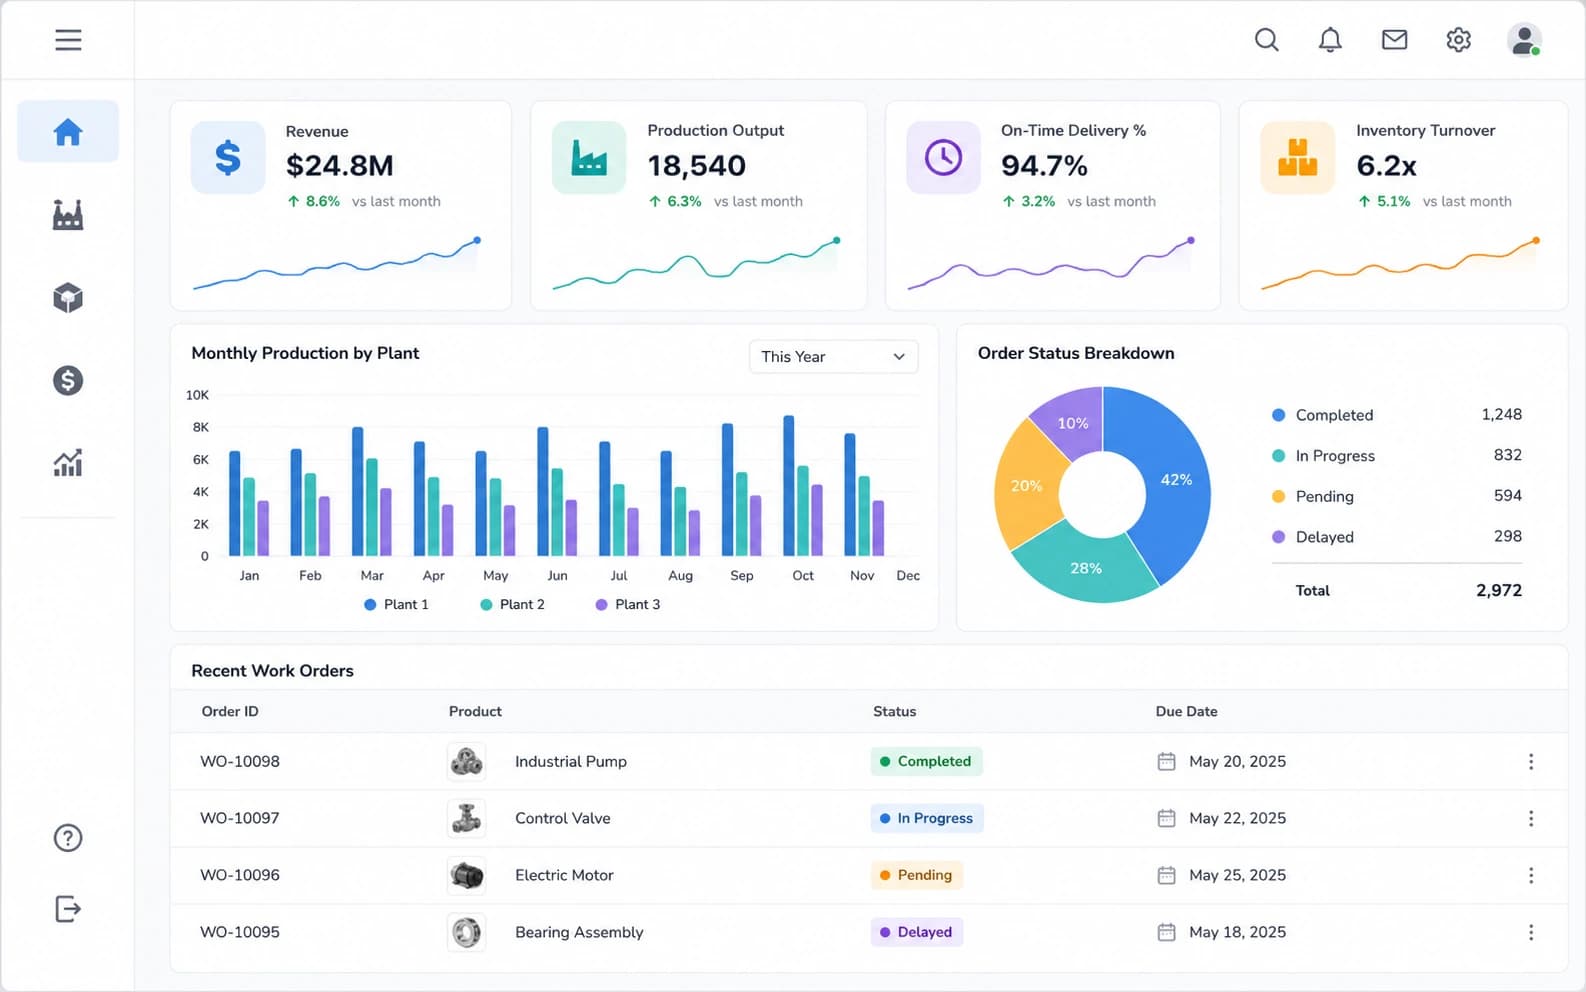Open more options for WO-10098

[x=1530, y=762]
